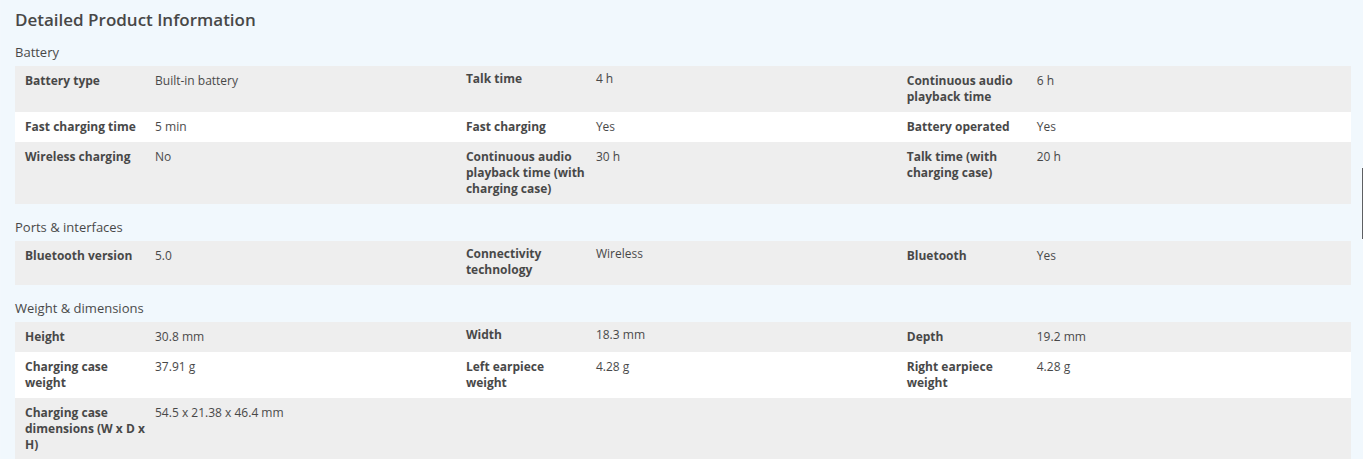This screenshot has width=1363, height=459.
Task: Click the Talk time (with charging case) label
Action: (951, 165)
